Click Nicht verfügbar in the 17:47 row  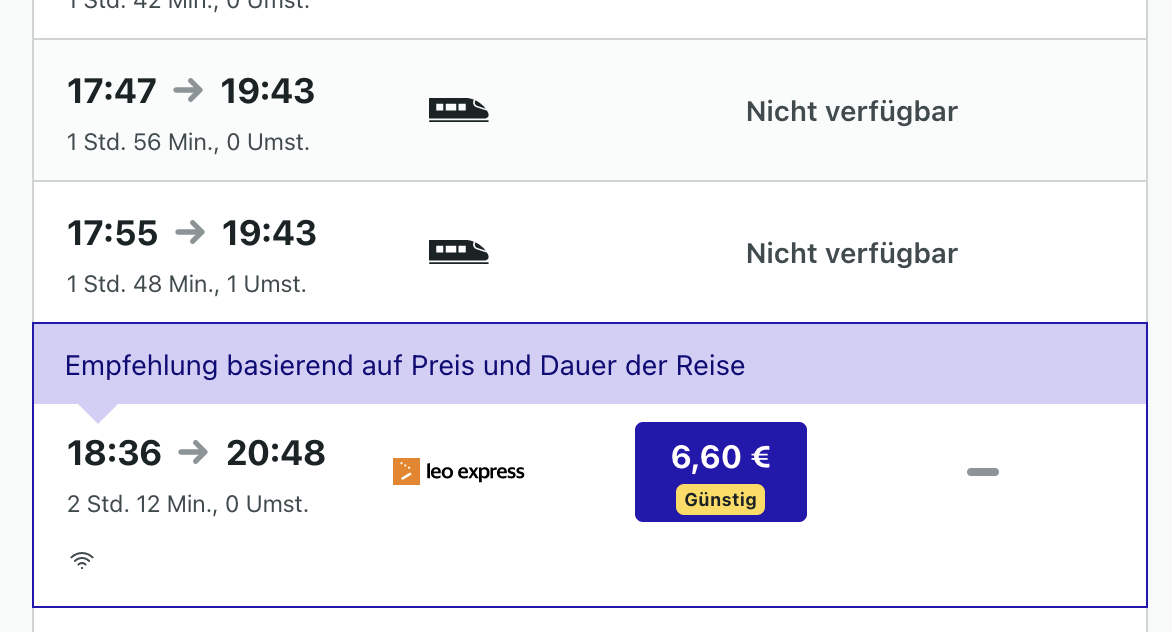852,112
